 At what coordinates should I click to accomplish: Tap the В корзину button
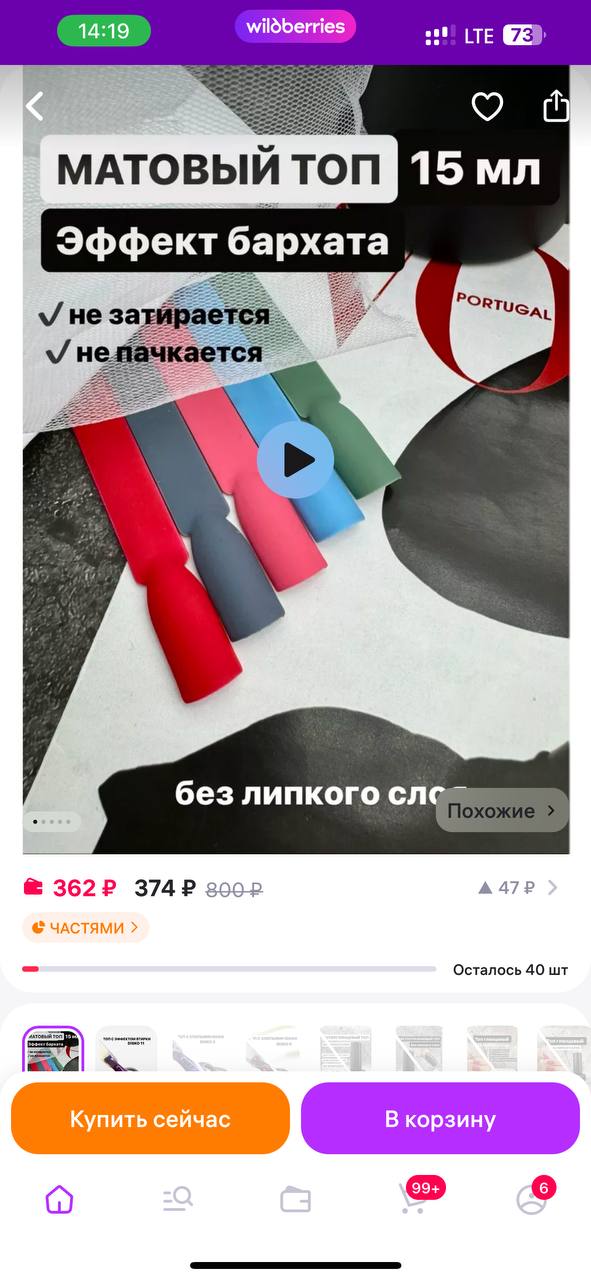440,1119
